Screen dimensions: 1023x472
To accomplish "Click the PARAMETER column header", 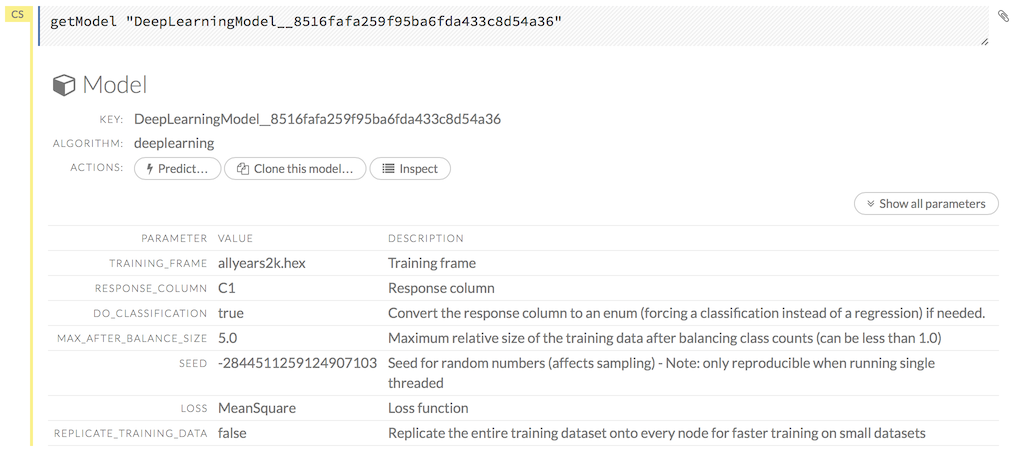I will click(x=174, y=239).
